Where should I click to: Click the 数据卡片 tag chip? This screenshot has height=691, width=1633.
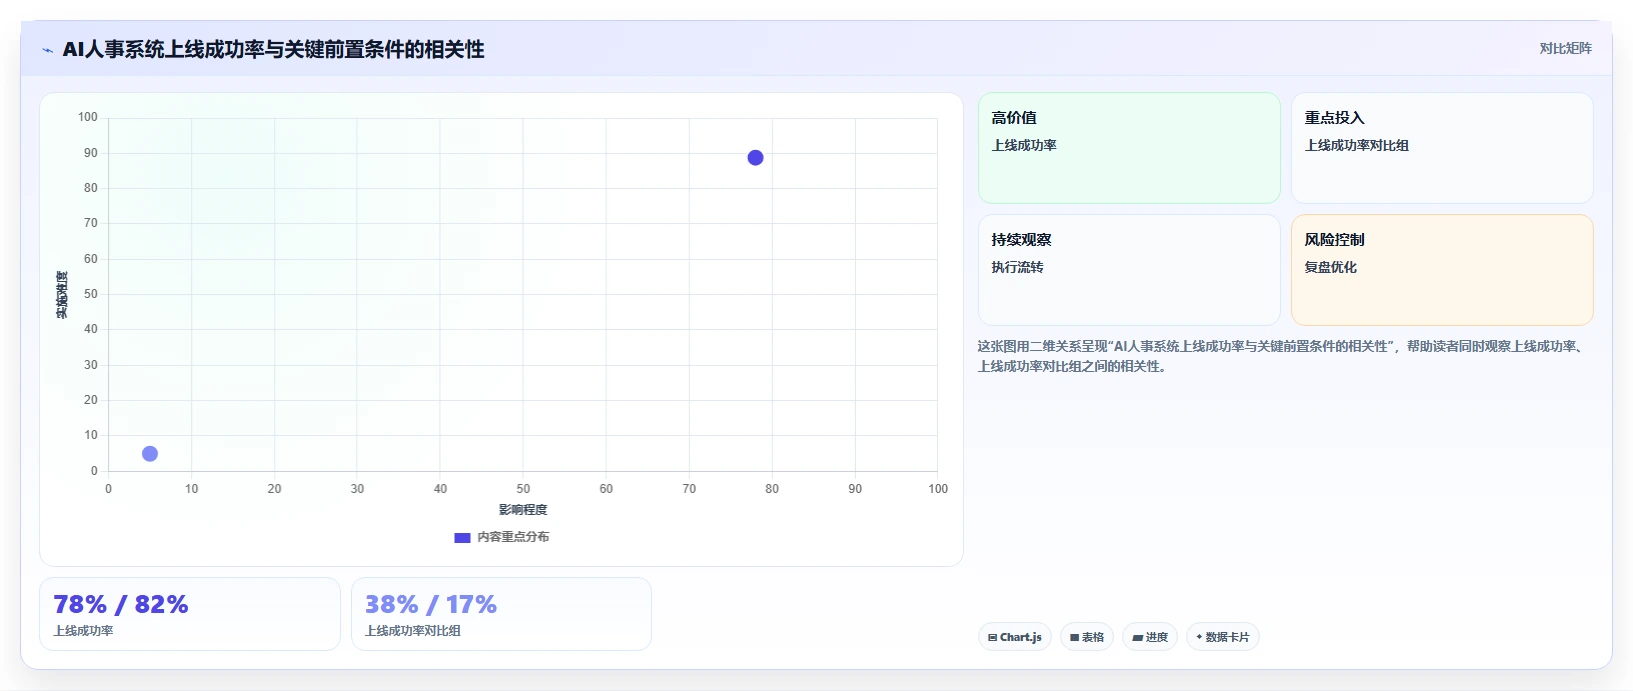coord(1223,637)
